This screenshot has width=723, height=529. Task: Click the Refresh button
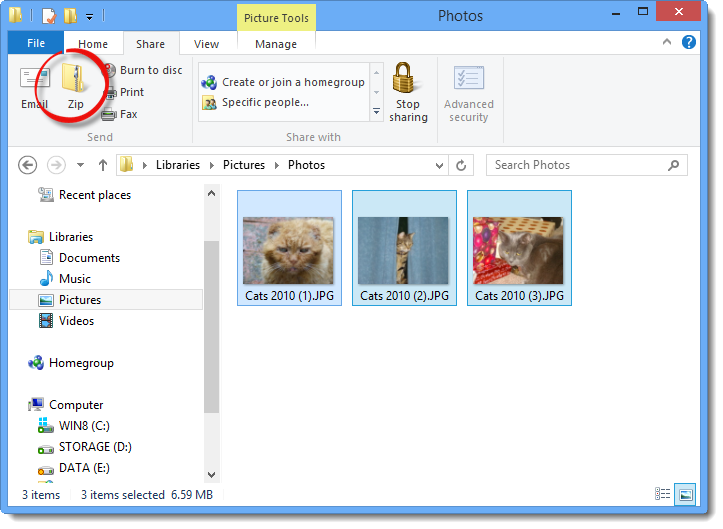tap(461, 165)
